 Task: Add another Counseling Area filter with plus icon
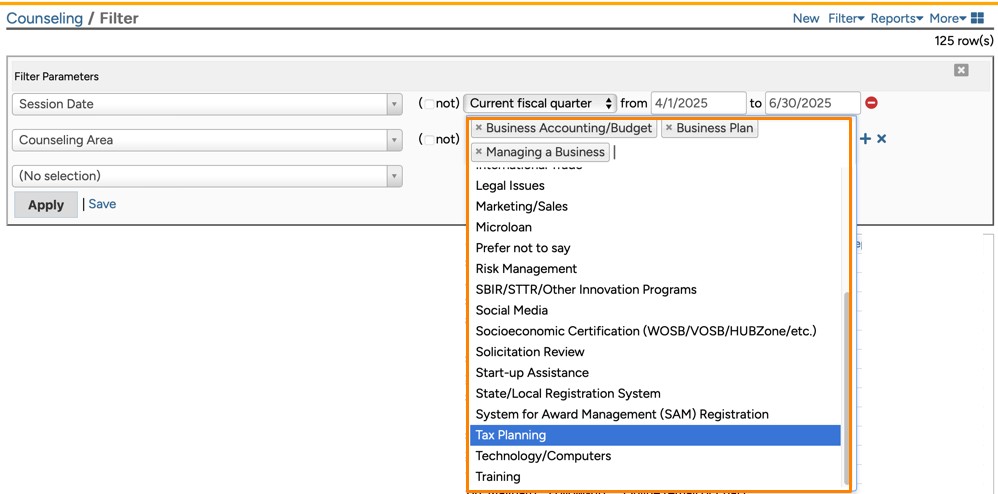[x=865, y=139]
